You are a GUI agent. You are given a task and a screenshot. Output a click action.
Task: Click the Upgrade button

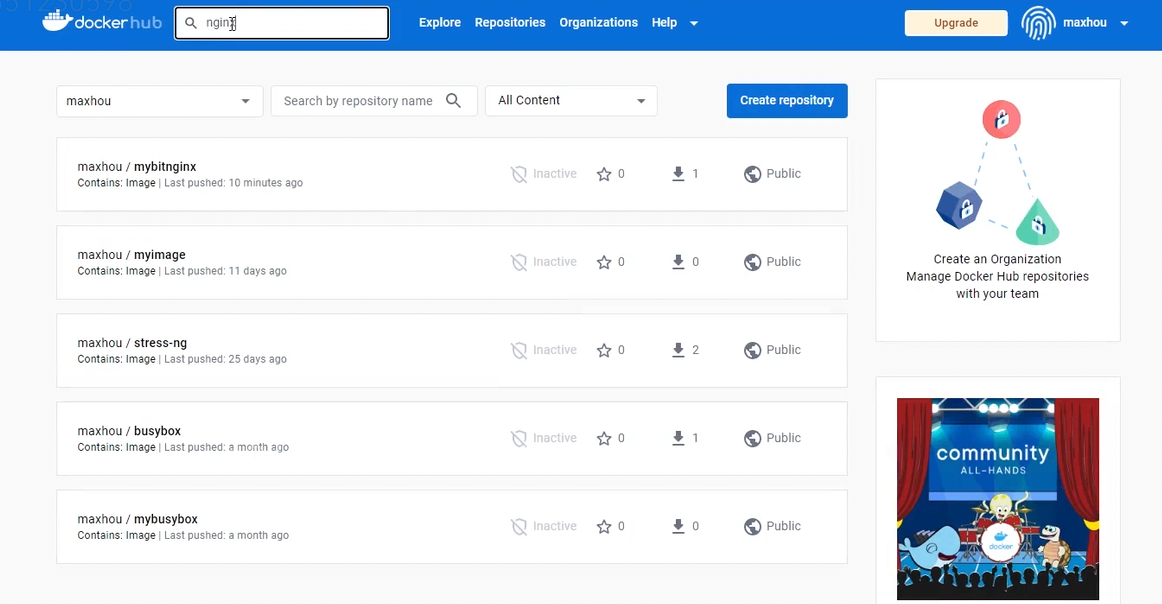tap(956, 23)
